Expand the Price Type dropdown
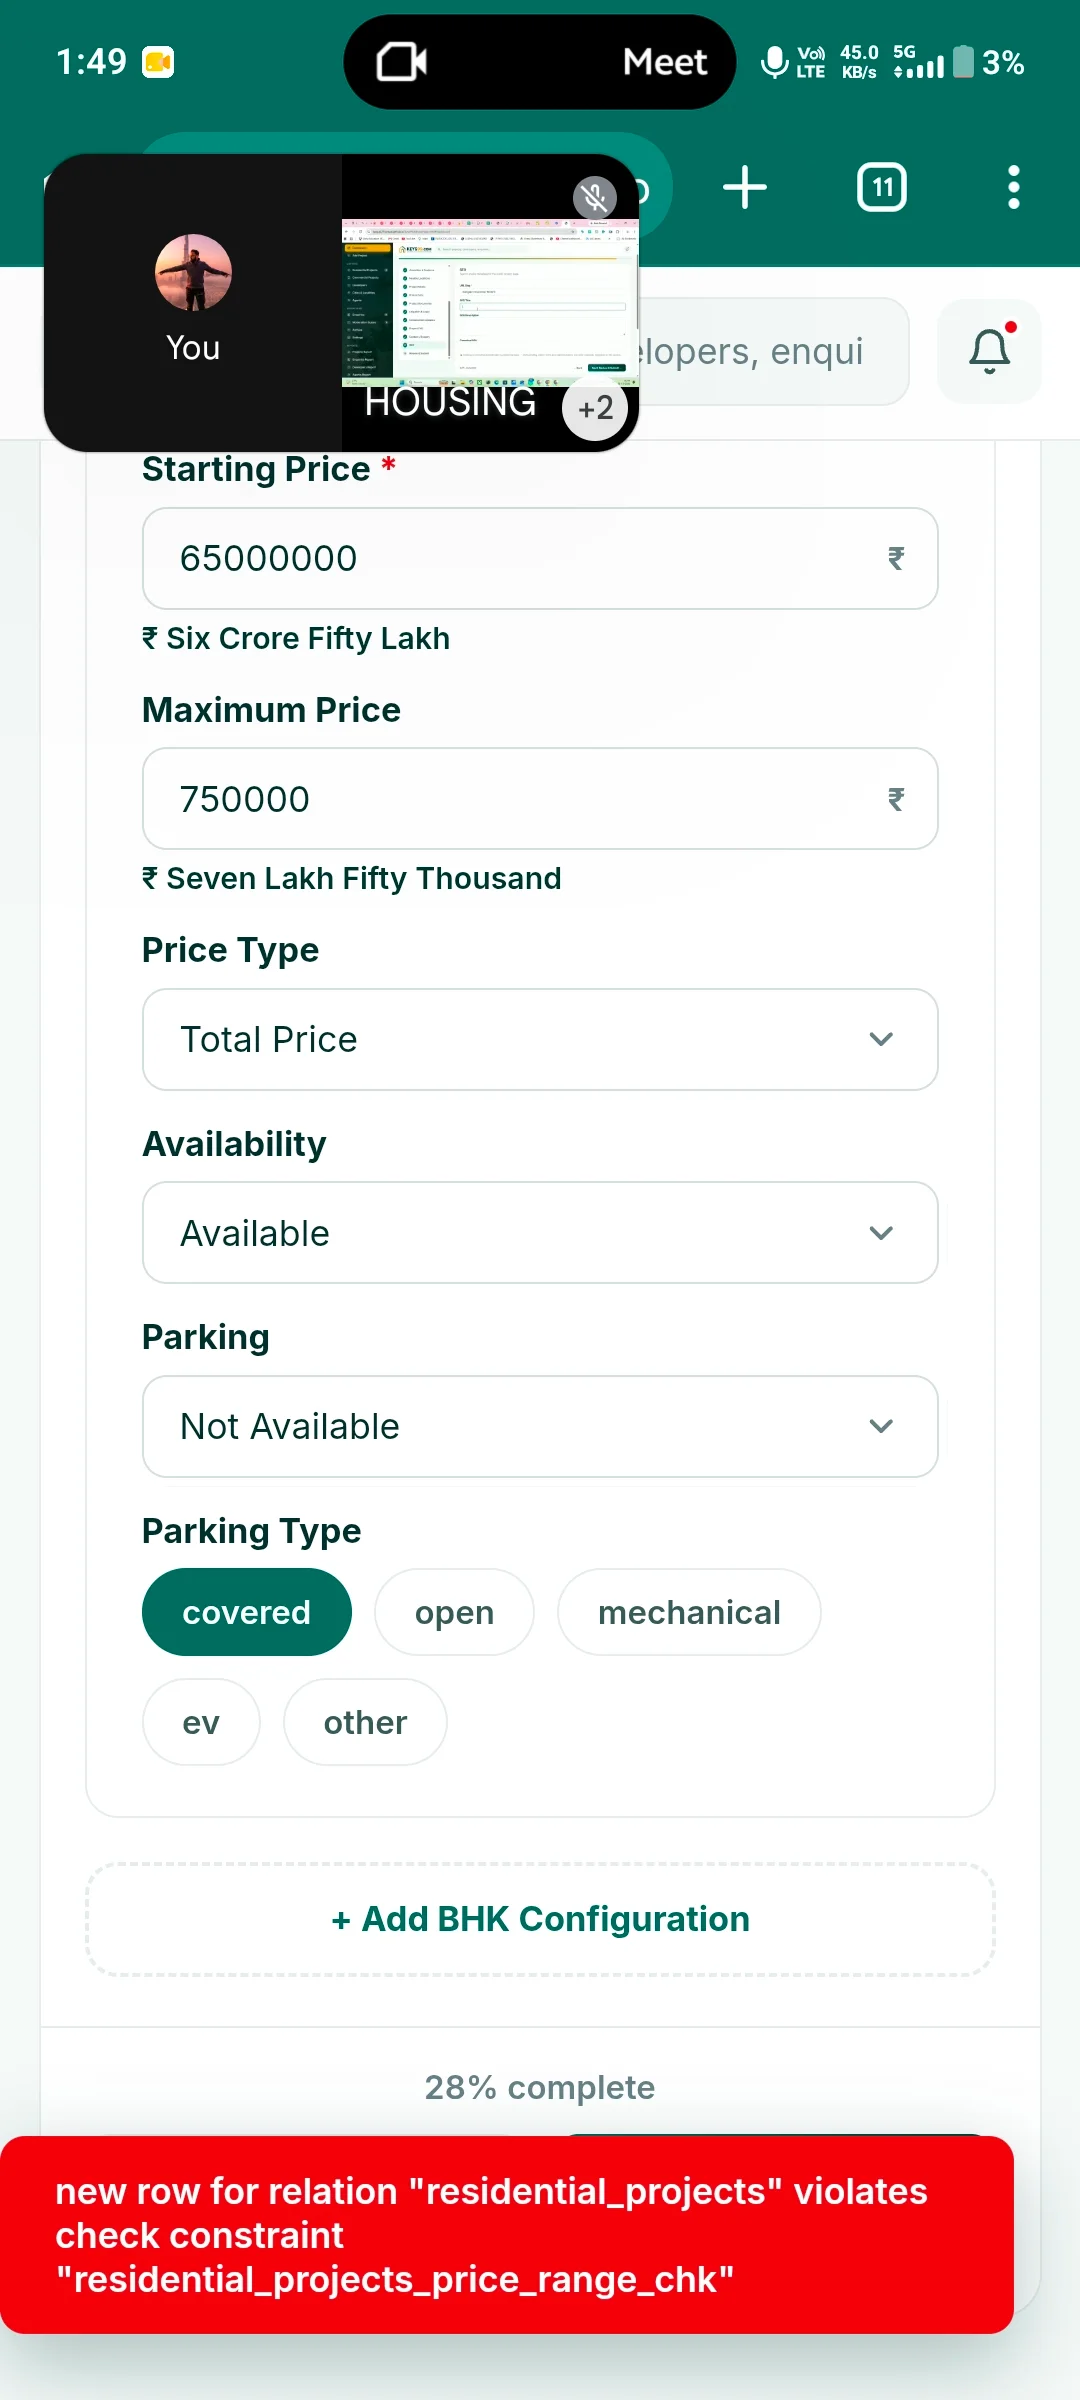This screenshot has height=2400, width=1080. click(540, 1039)
